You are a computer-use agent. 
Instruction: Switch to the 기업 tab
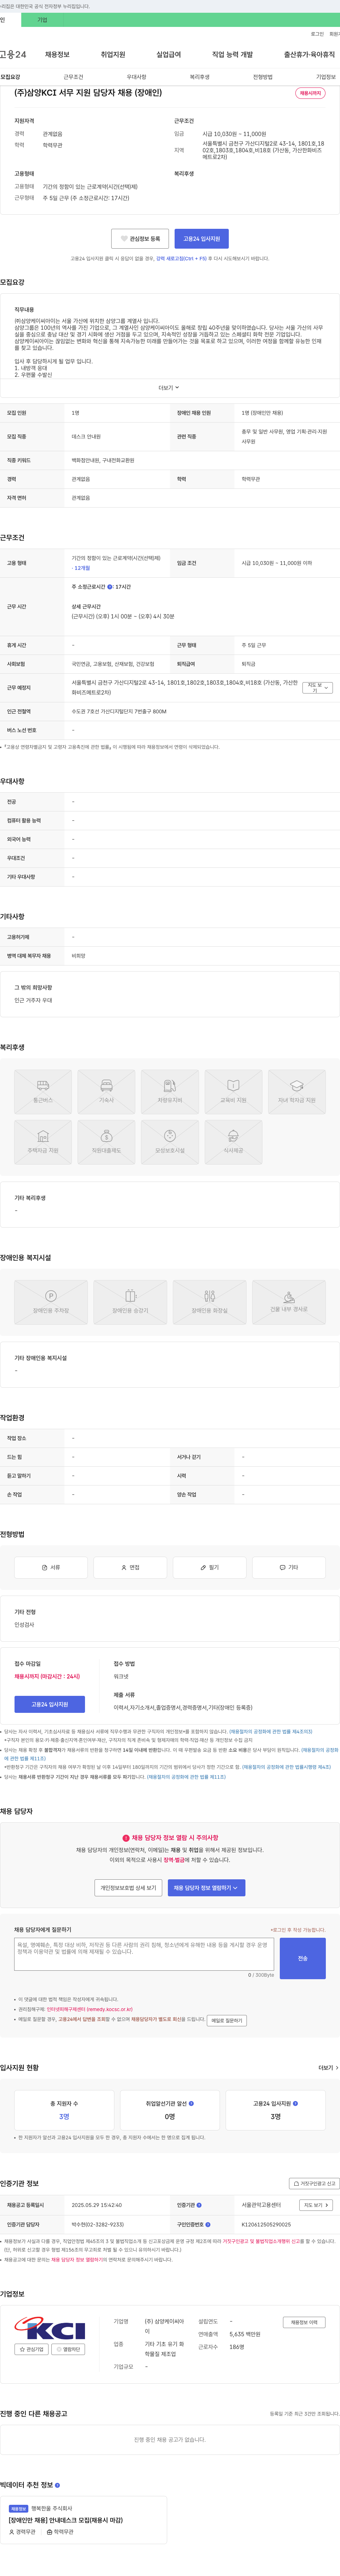click(42, 20)
